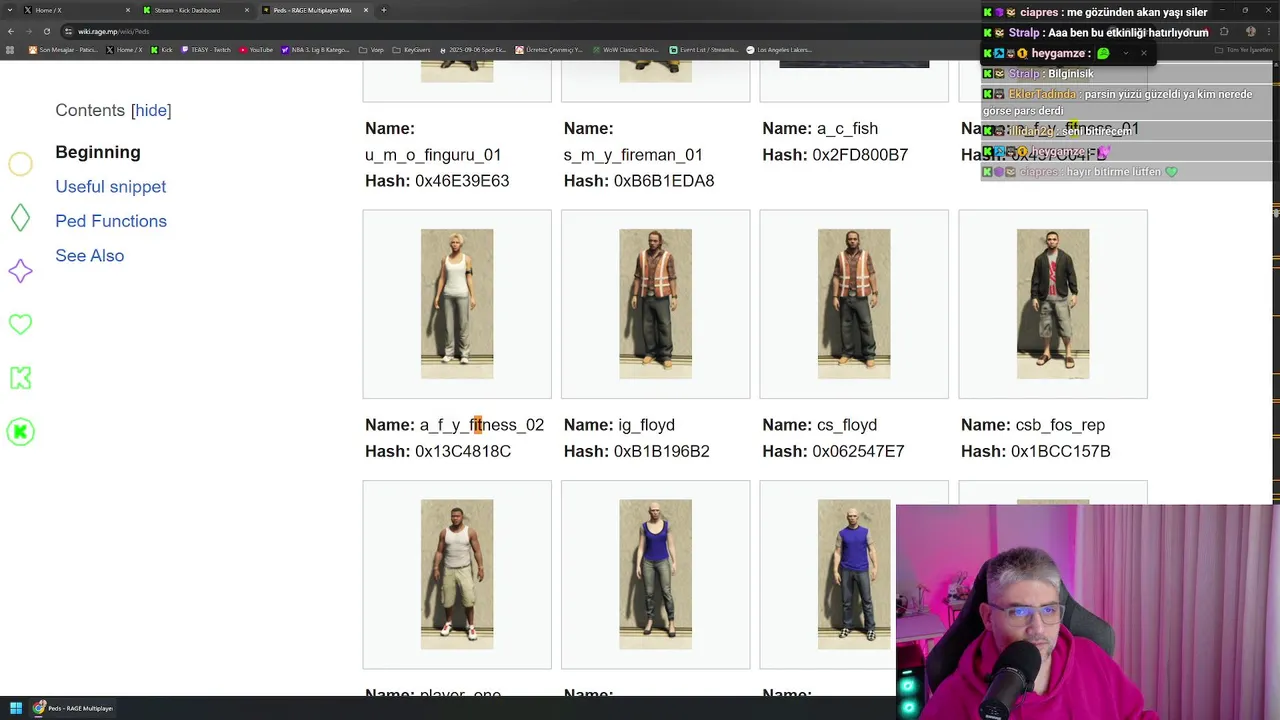
Task: Open the Kick bookmark
Action: [162, 49]
